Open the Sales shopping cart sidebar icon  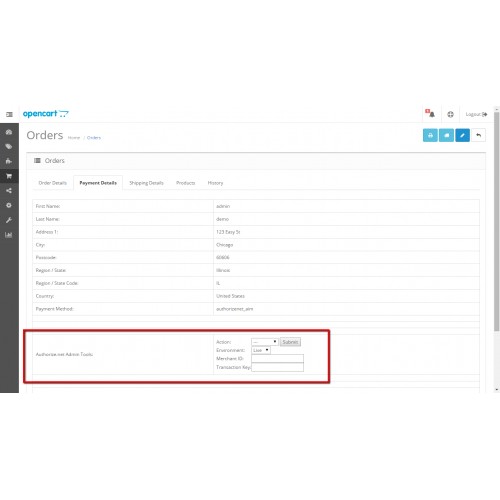[9, 176]
